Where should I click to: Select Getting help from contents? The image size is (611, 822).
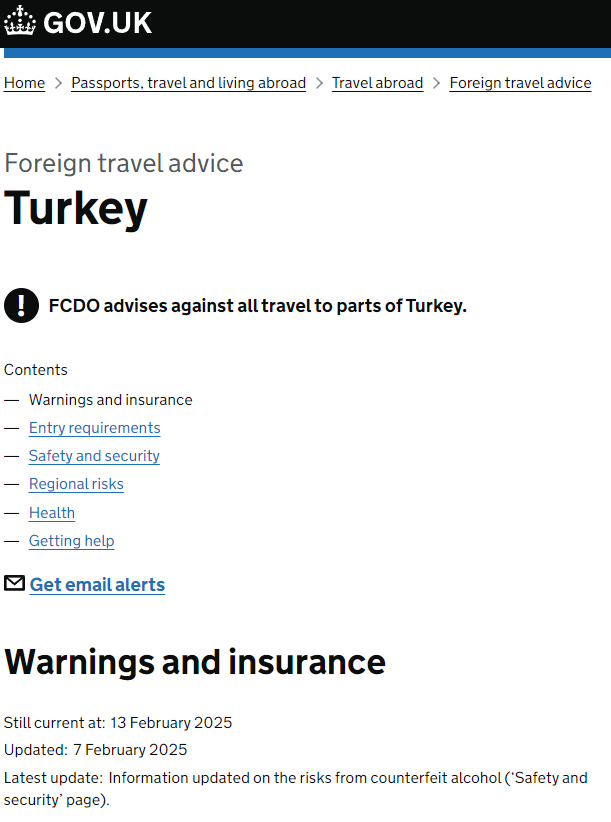[x=71, y=541]
